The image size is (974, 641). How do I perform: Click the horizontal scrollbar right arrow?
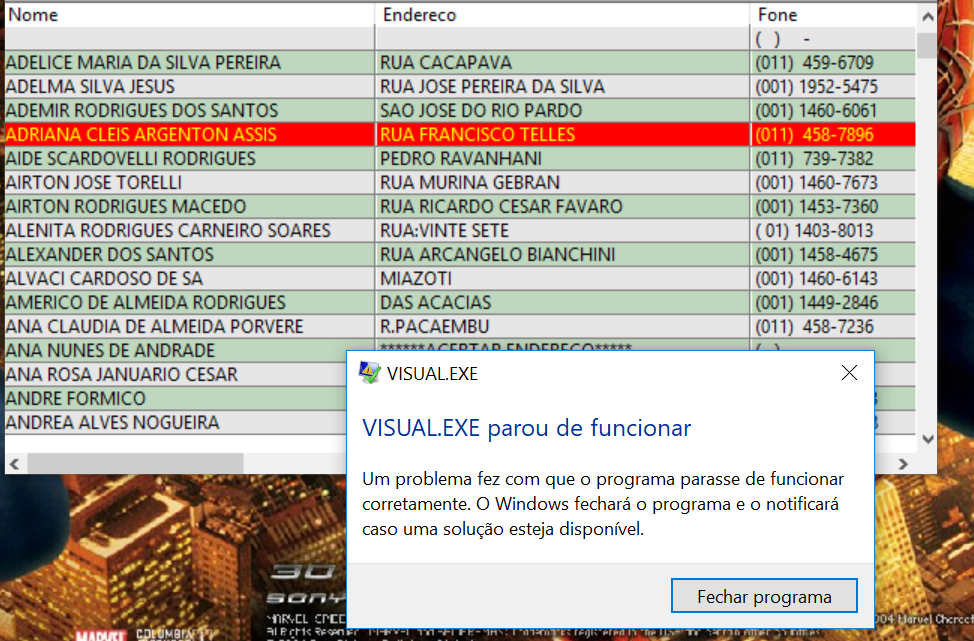(903, 463)
